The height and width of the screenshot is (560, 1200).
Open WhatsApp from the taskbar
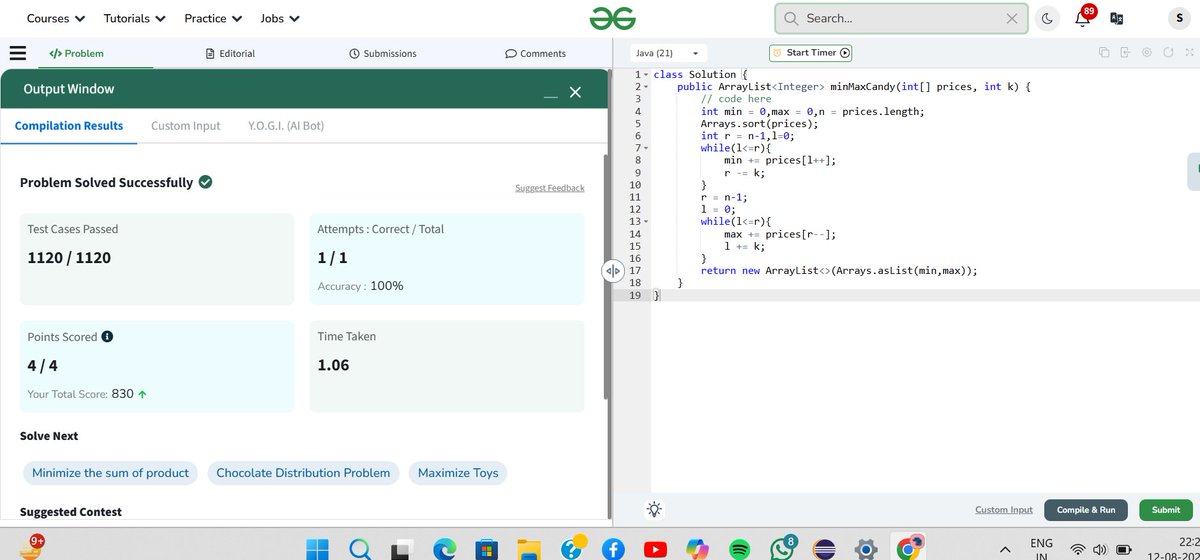(x=782, y=548)
